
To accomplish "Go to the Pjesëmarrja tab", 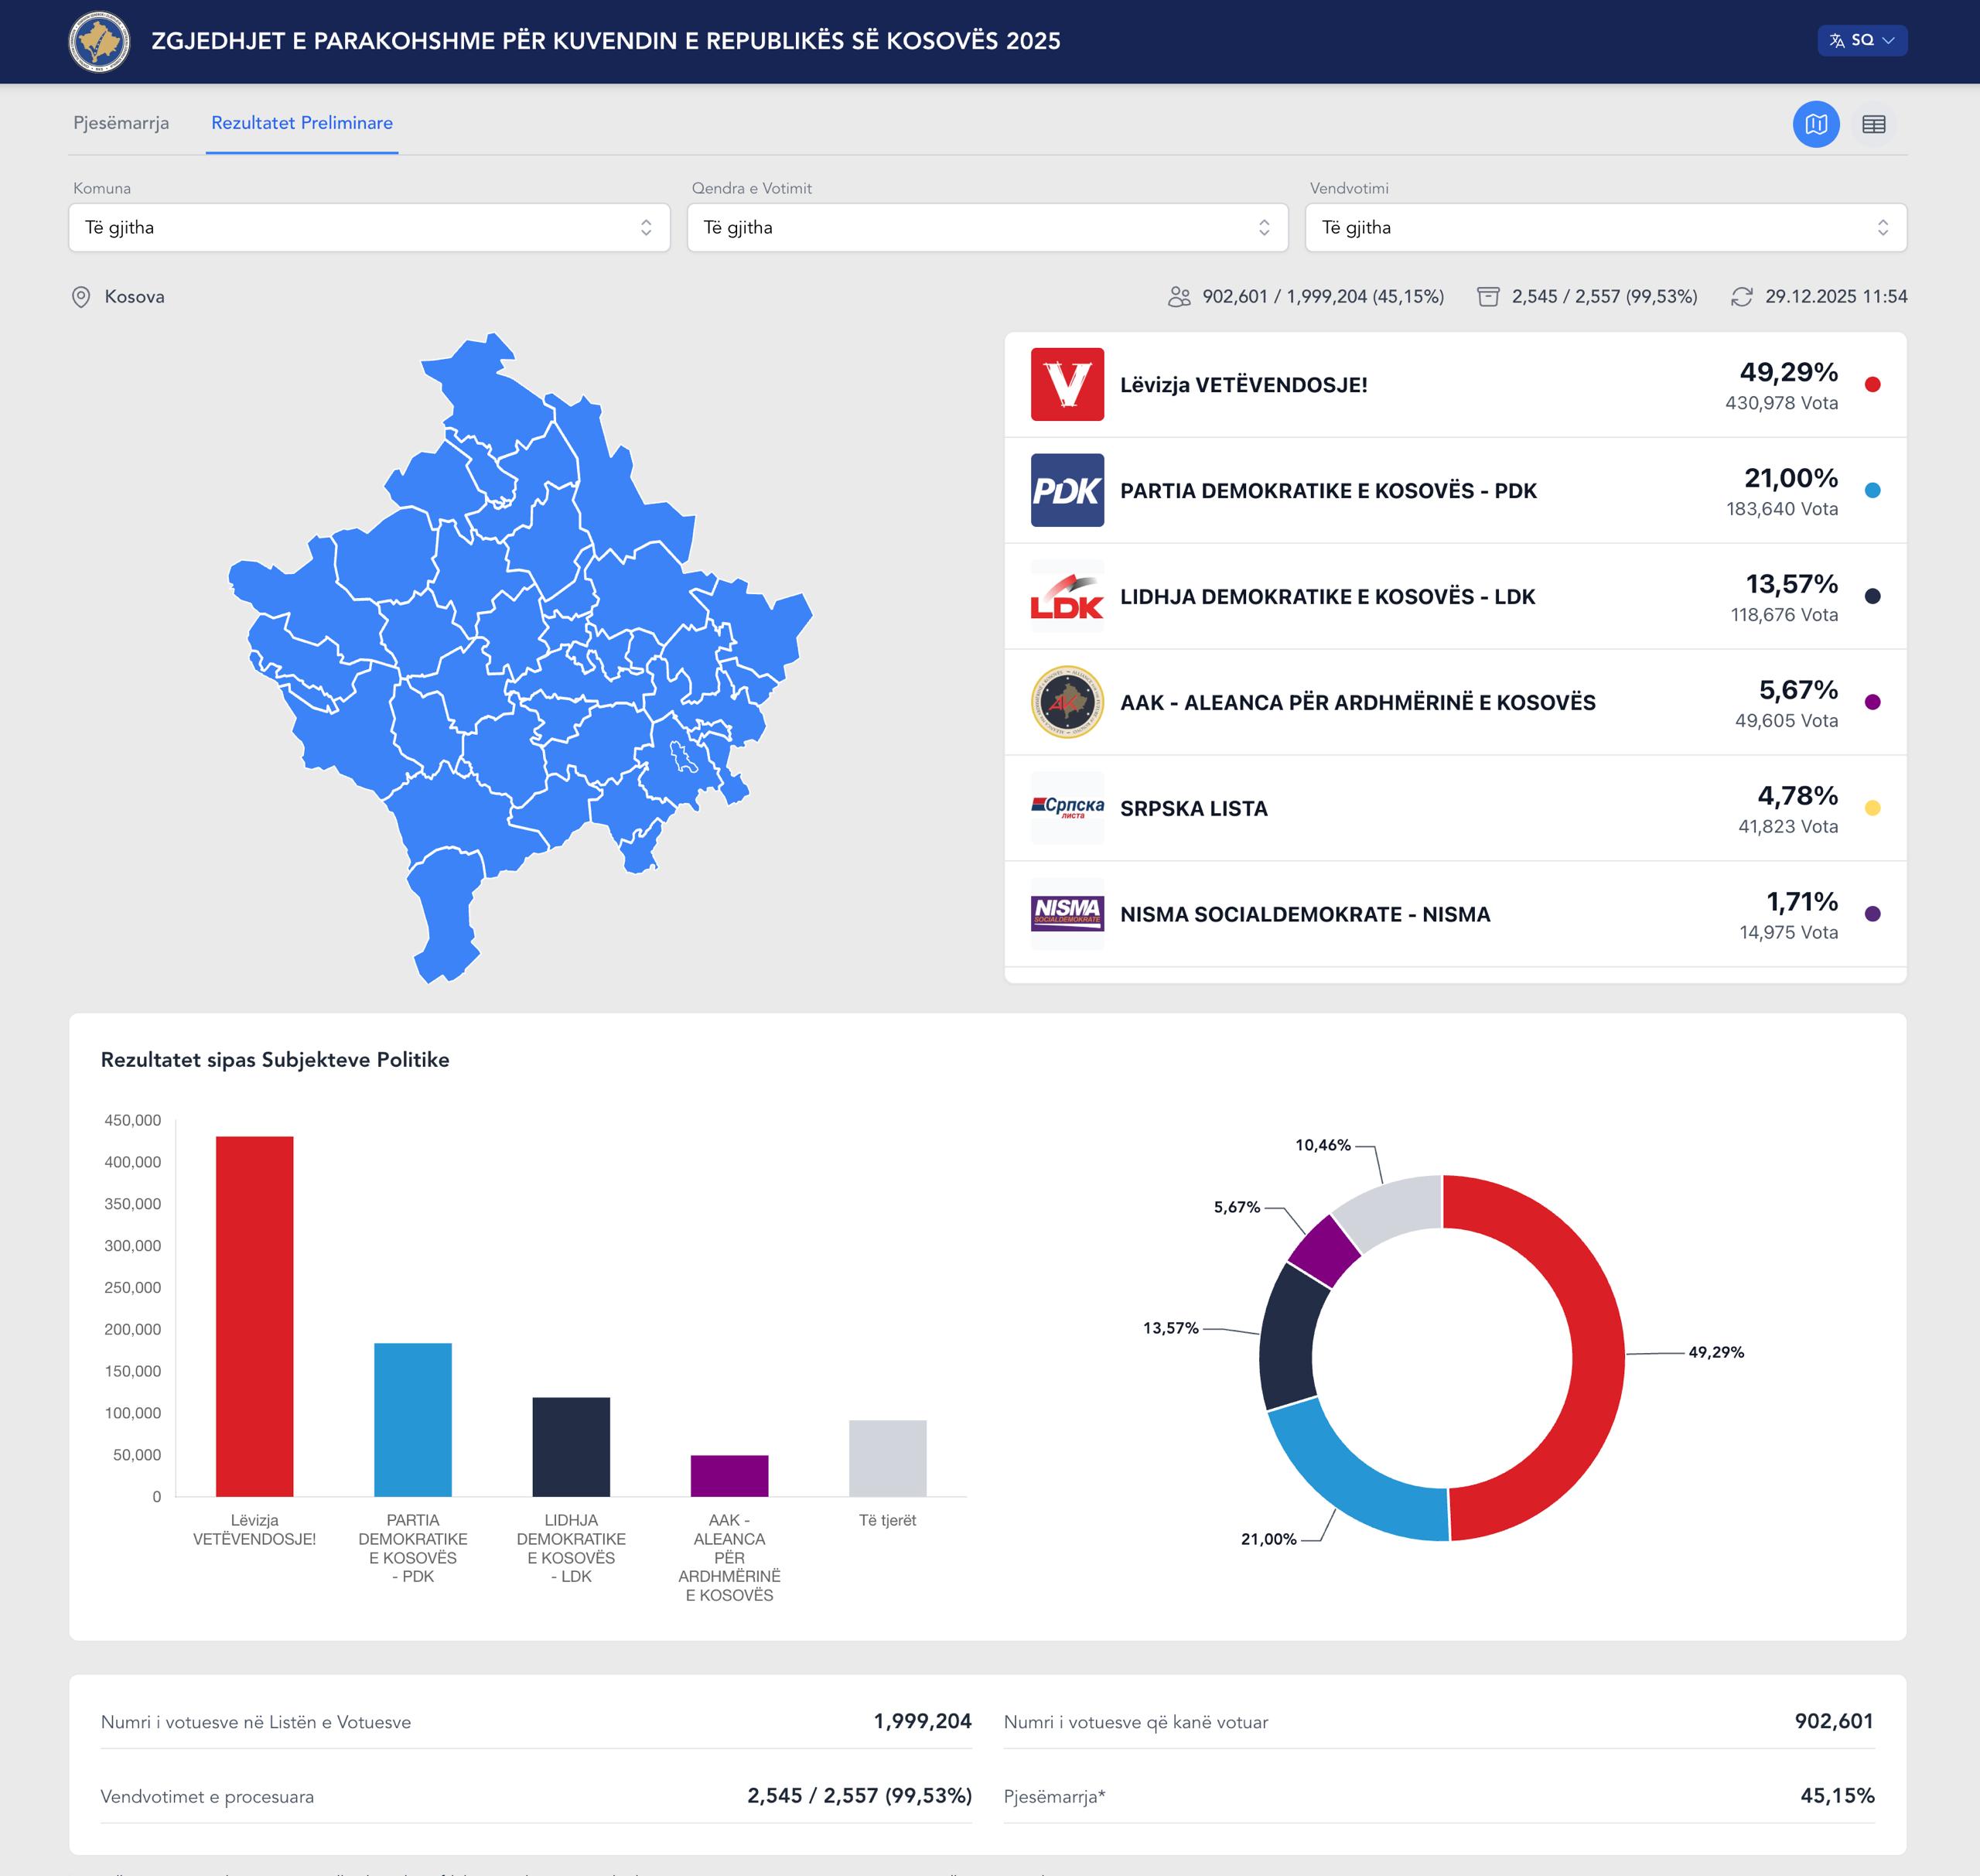I will click(121, 123).
